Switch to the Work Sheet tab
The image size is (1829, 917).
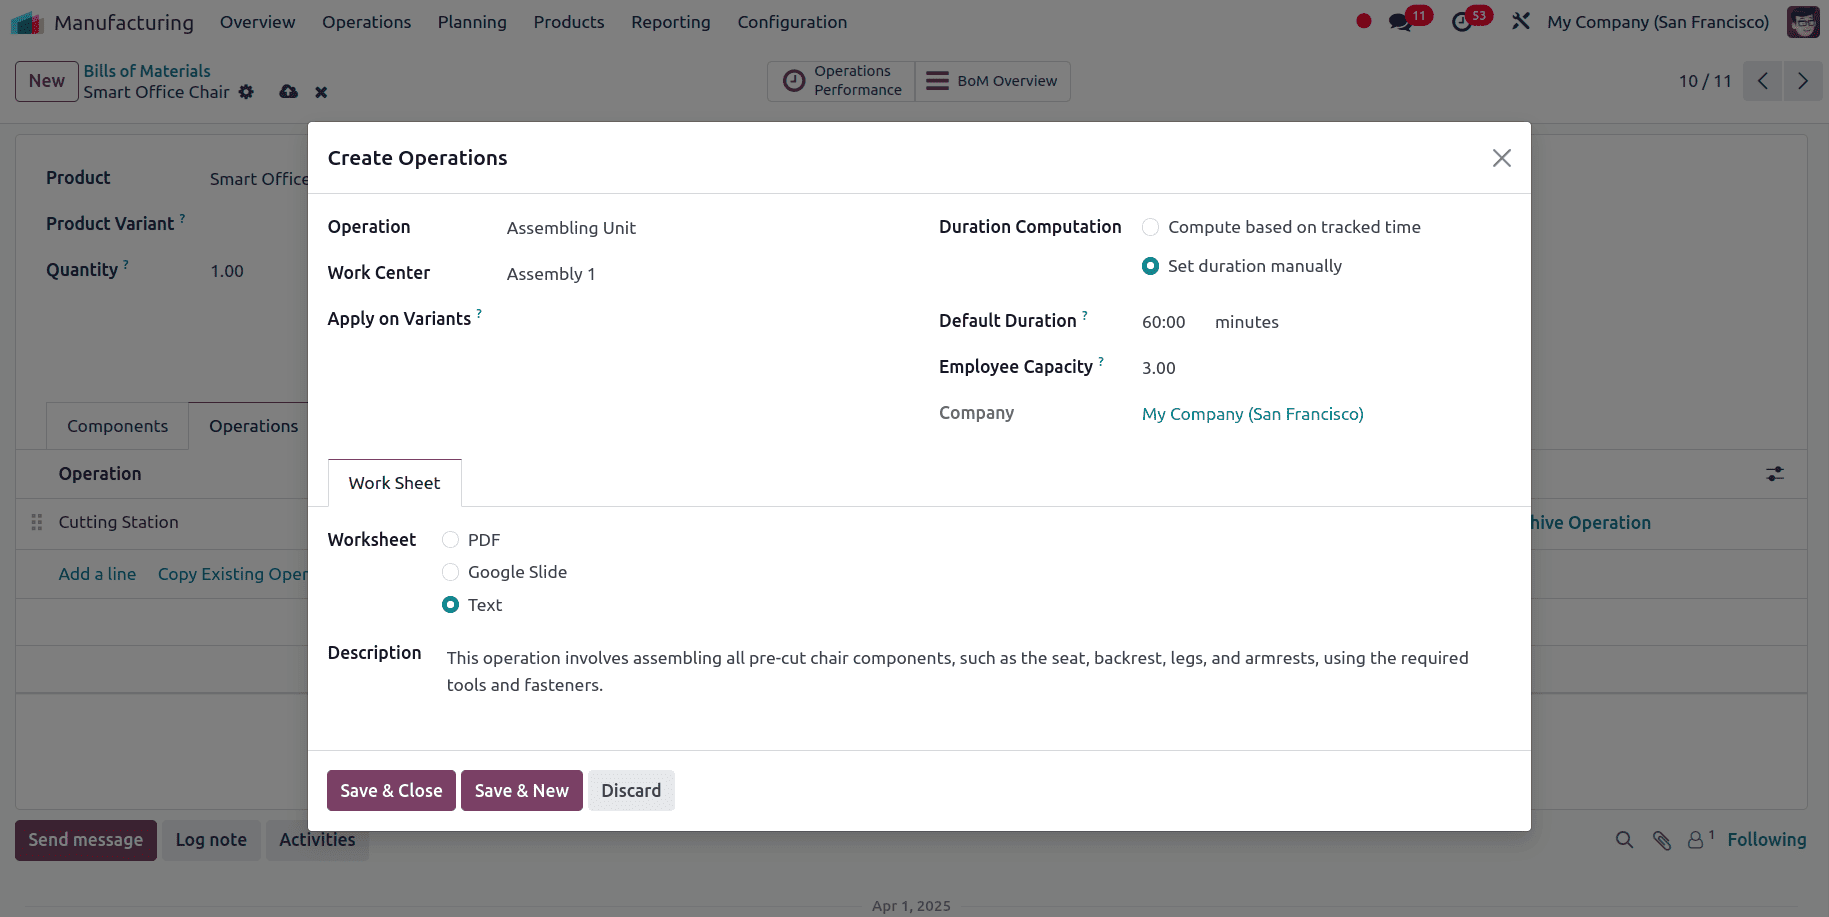pyautogui.click(x=394, y=483)
